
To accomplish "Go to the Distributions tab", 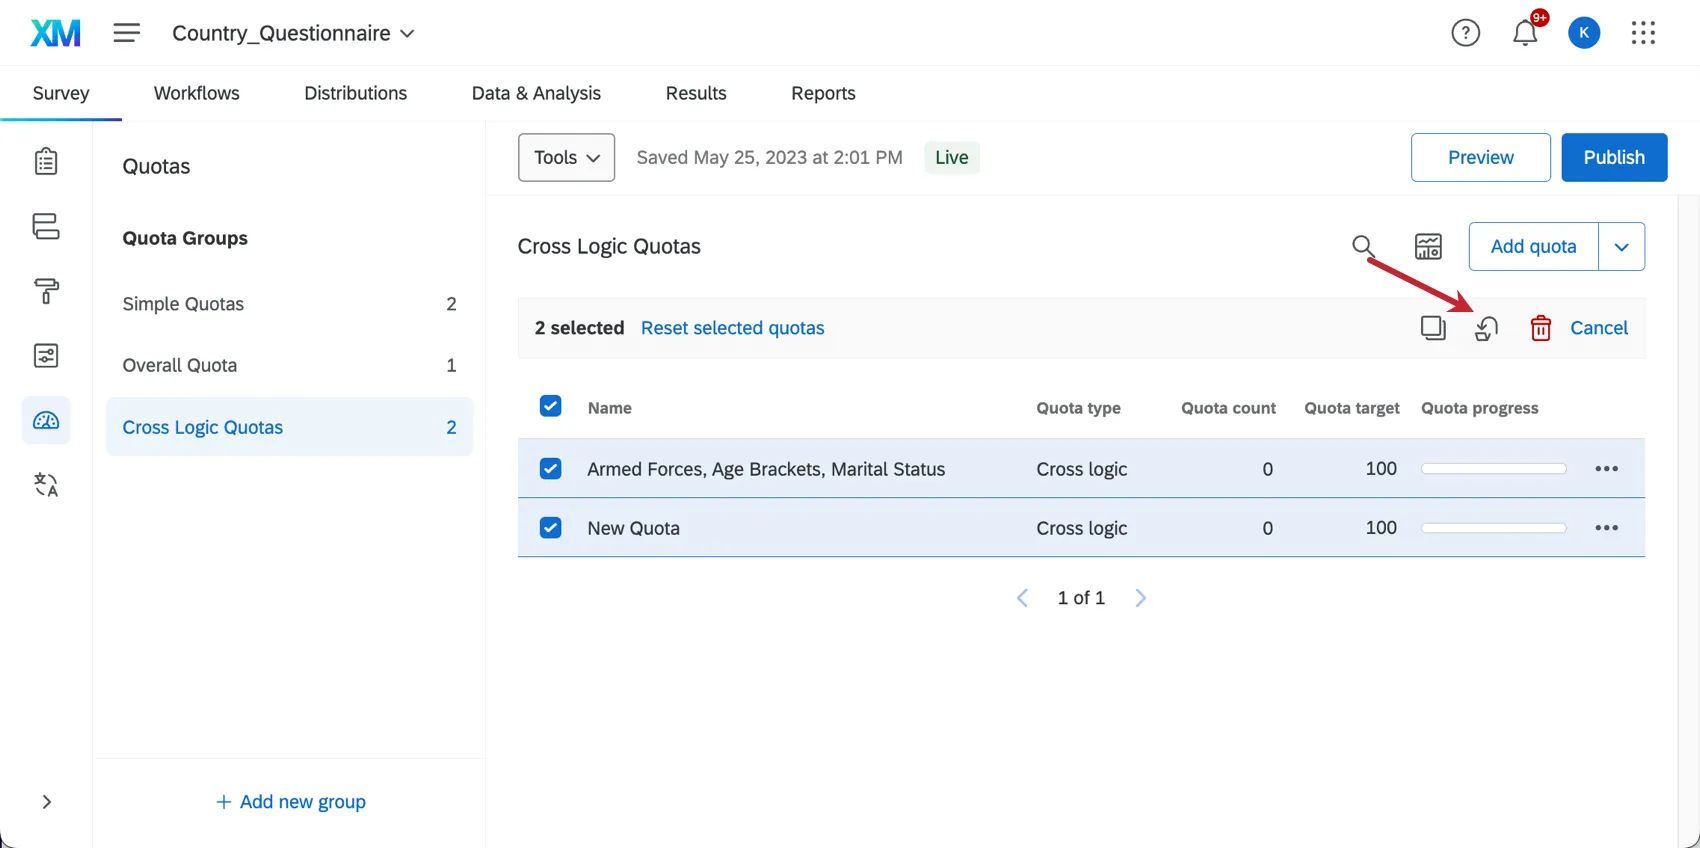I will (355, 93).
